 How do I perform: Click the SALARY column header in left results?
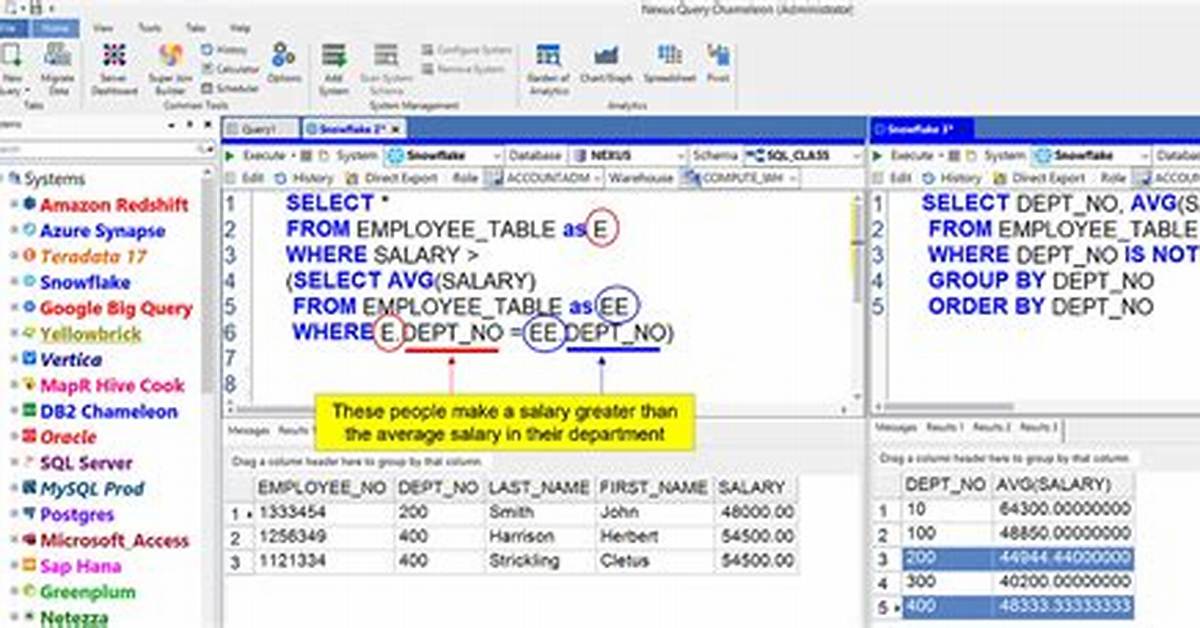click(x=756, y=487)
